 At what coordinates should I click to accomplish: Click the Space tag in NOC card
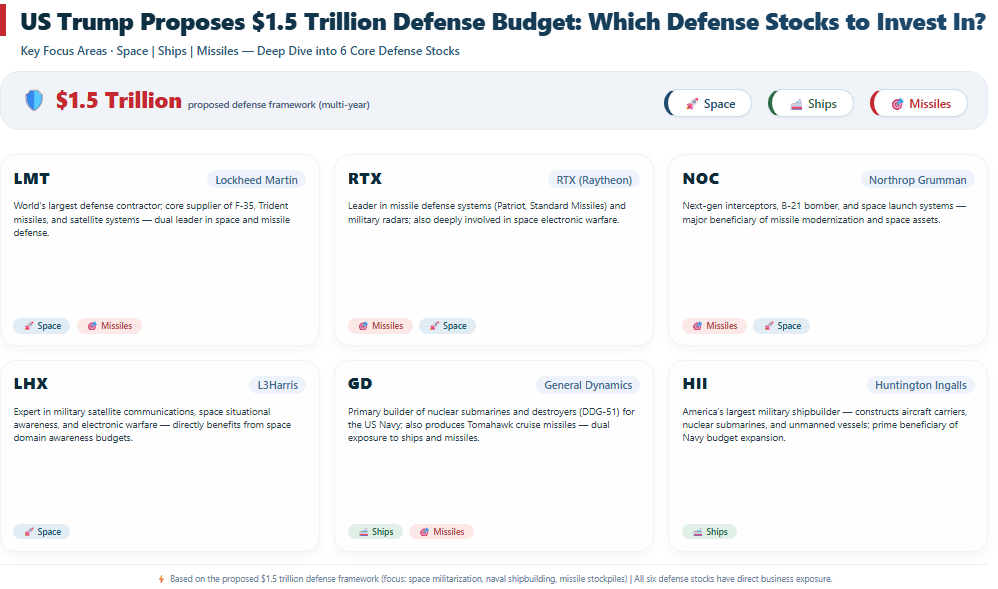click(781, 326)
